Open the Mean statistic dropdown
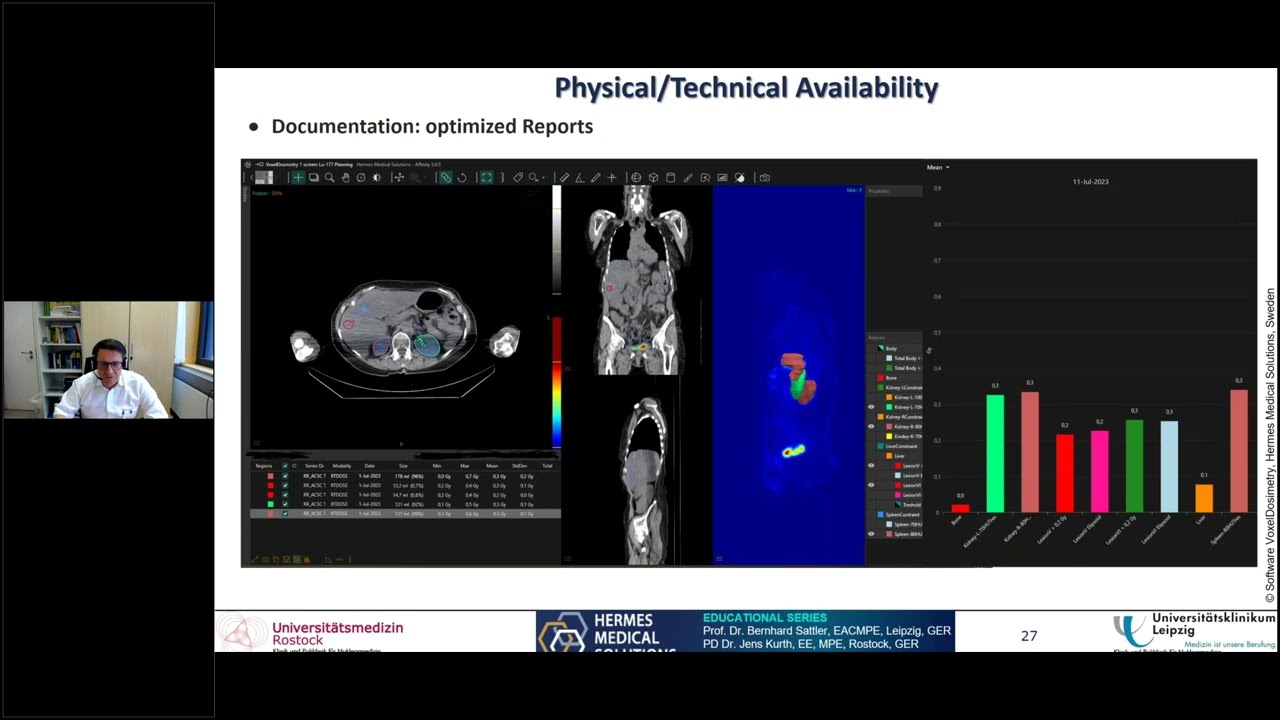The width and height of the screenshot is (1280, 720). pos(938,167)
